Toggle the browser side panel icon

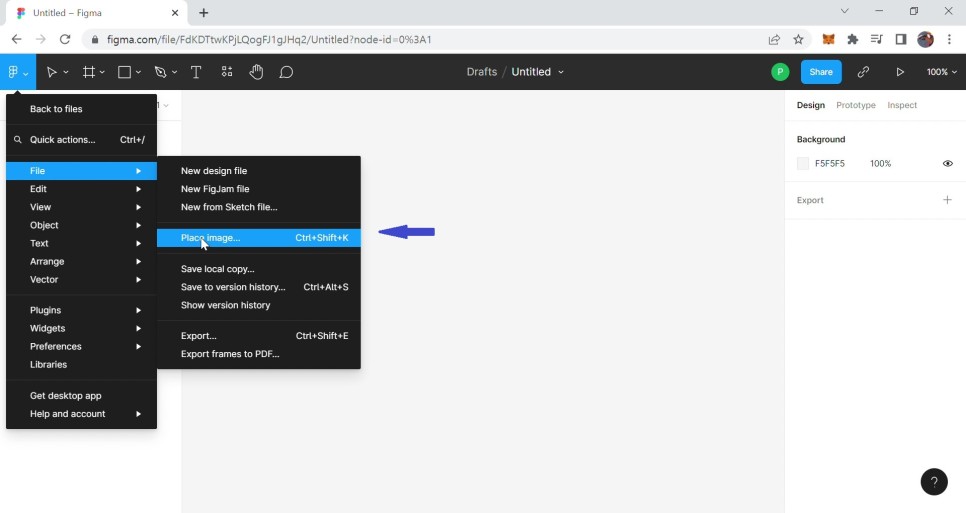[x=901, y=39]
